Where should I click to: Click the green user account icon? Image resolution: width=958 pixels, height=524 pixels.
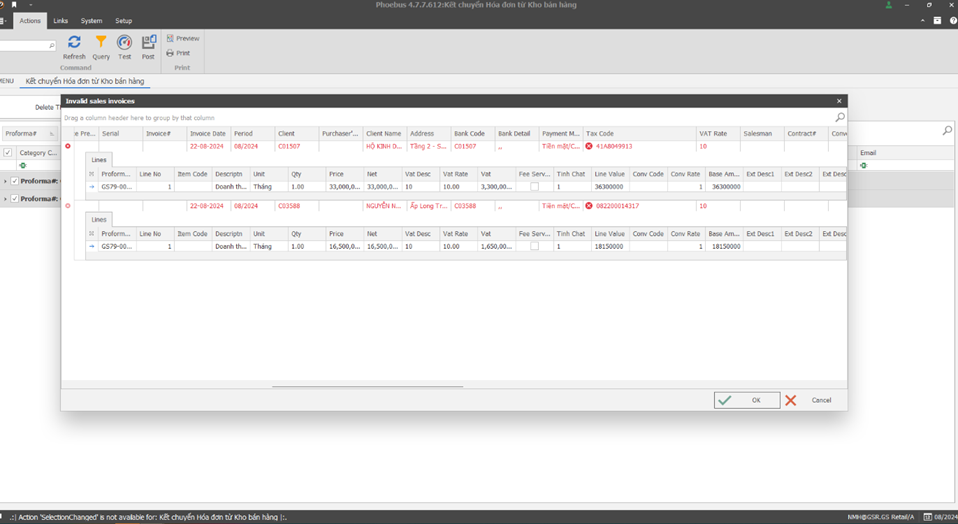[x=888, y=5]
